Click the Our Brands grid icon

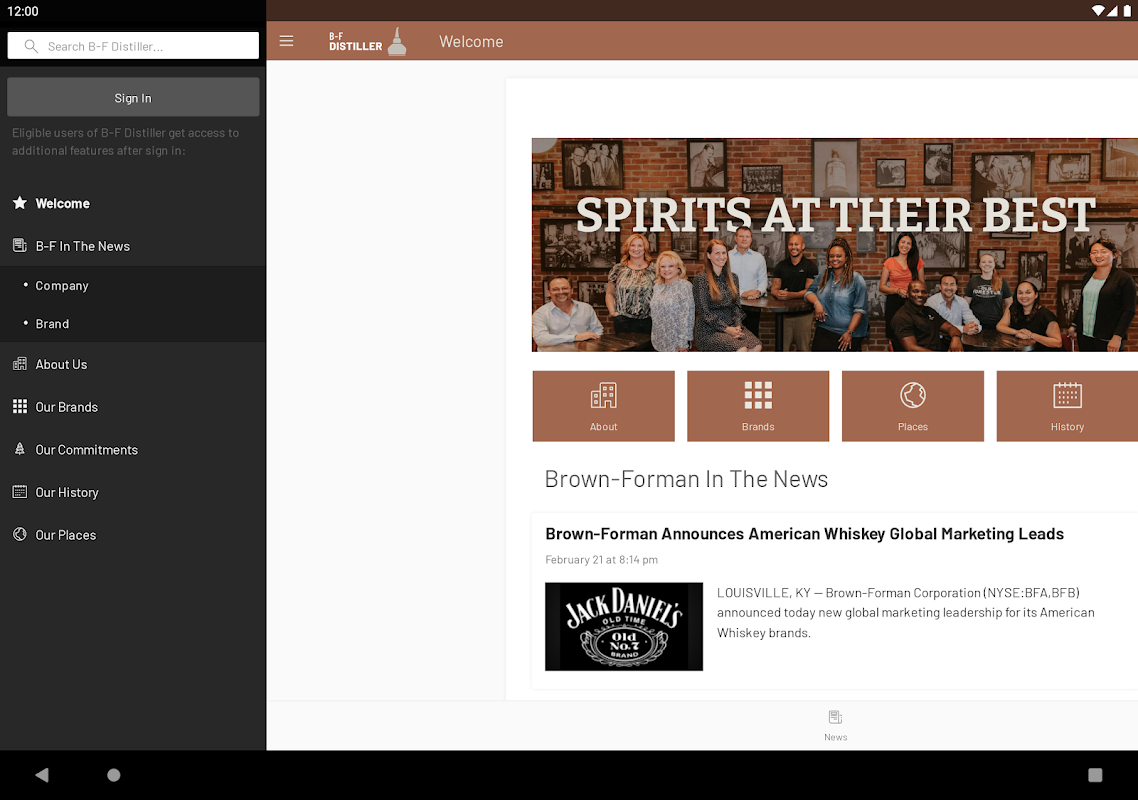point(20,407)
